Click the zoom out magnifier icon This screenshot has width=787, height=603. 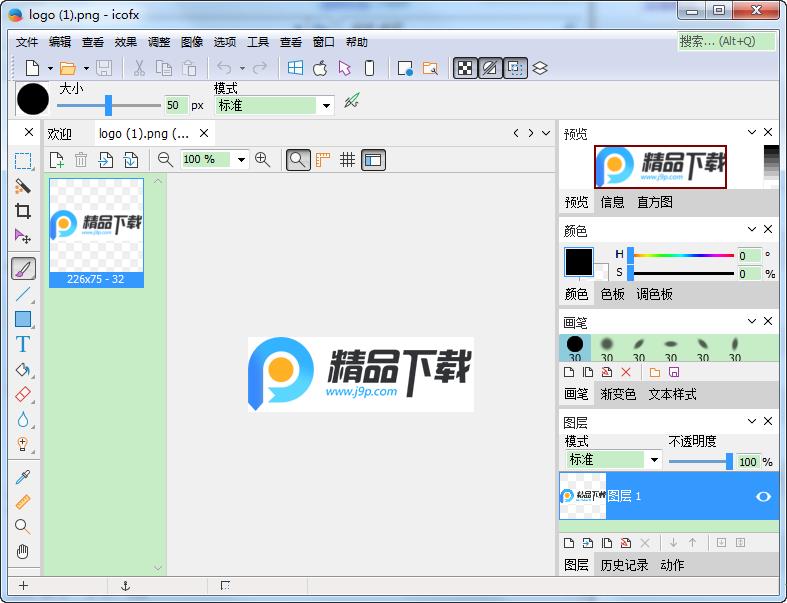(165, 160)
